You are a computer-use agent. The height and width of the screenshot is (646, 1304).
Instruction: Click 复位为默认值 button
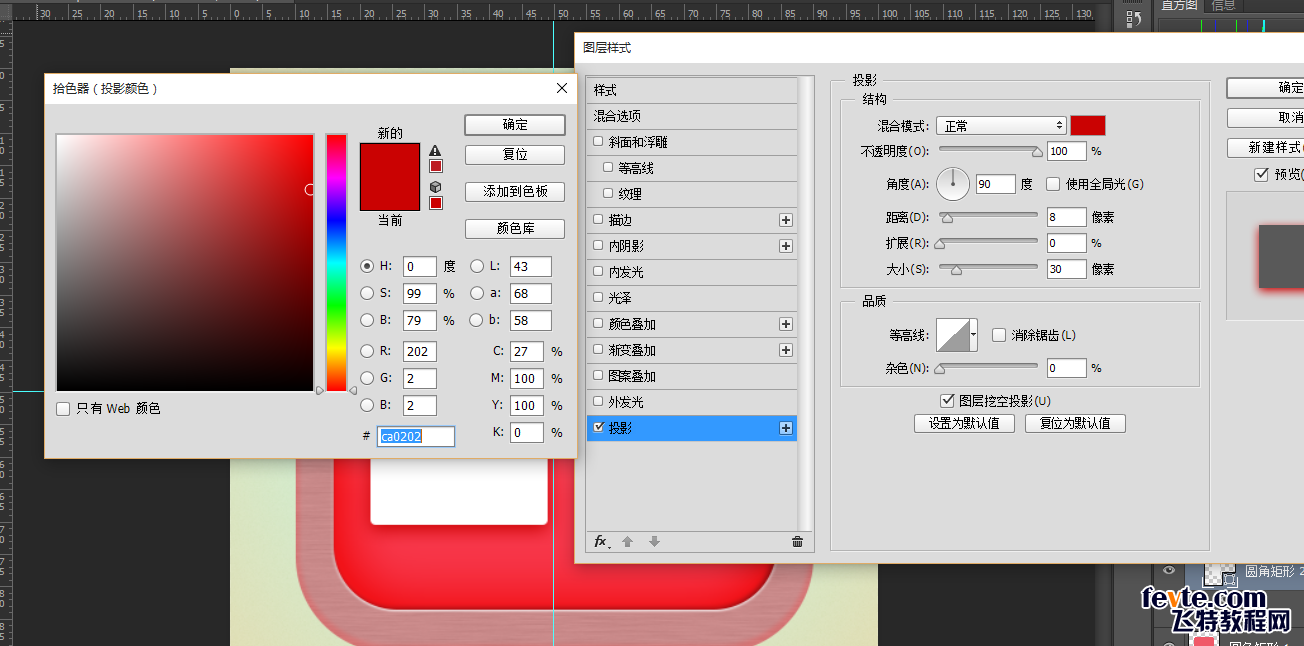(x=1075, y=423)
